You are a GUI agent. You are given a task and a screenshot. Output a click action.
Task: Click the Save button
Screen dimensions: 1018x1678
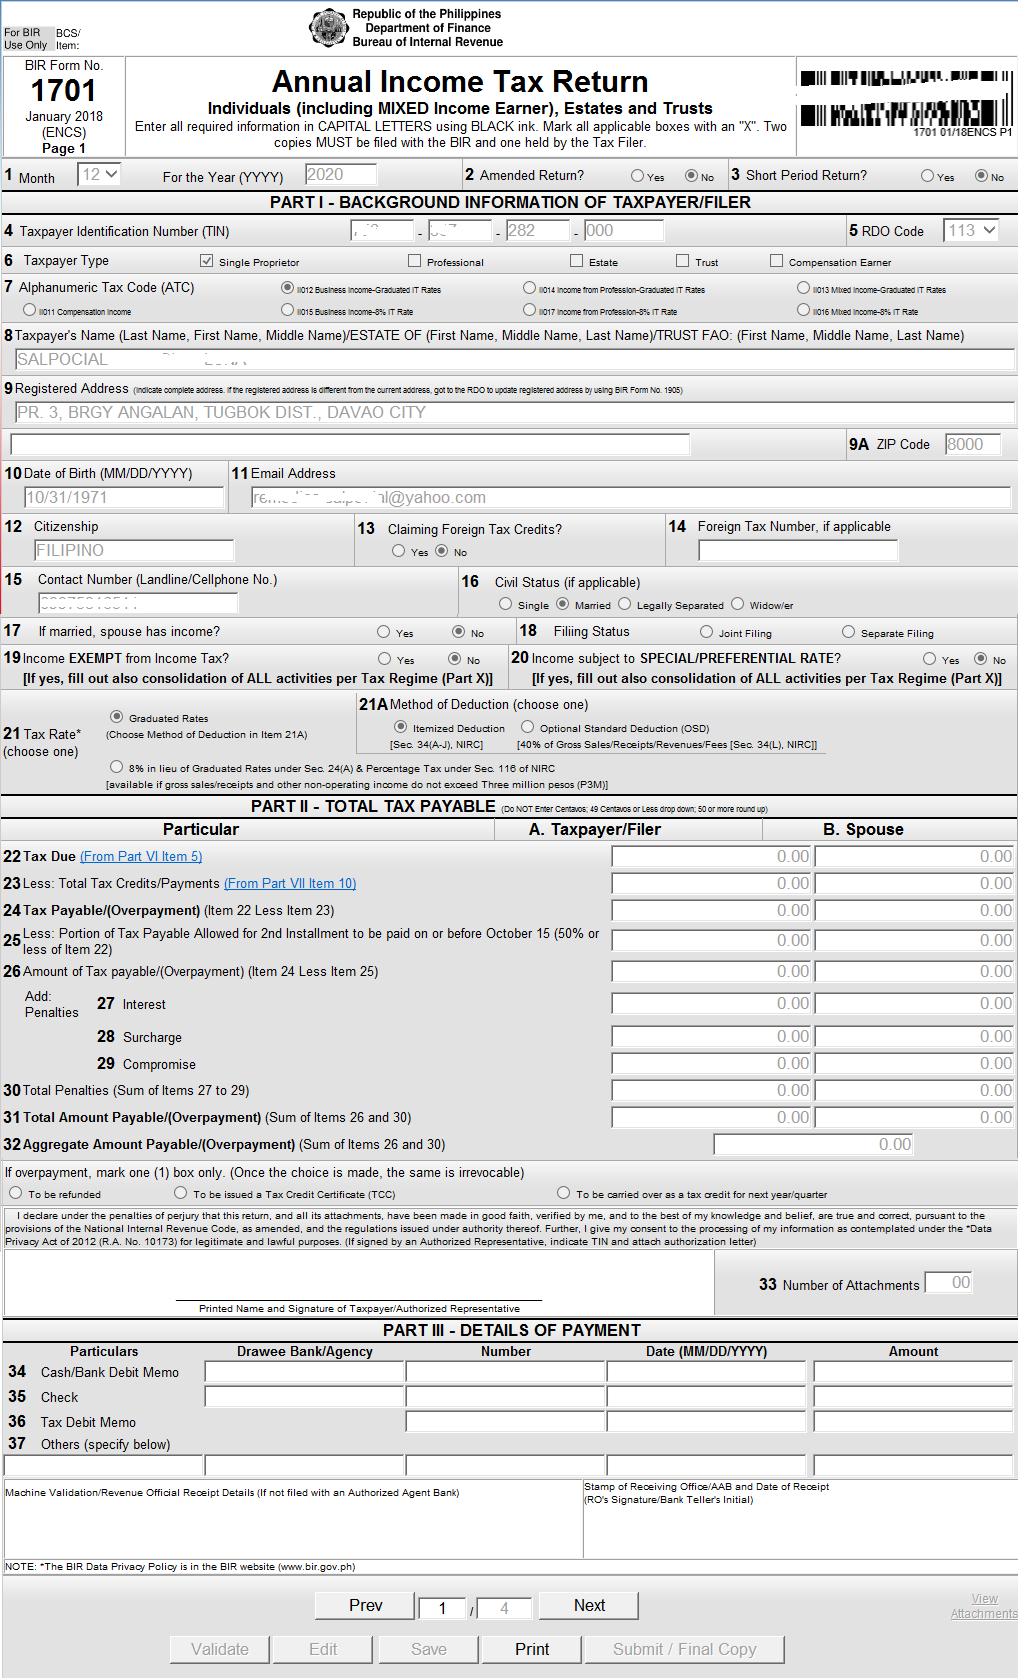point(429,1649)
